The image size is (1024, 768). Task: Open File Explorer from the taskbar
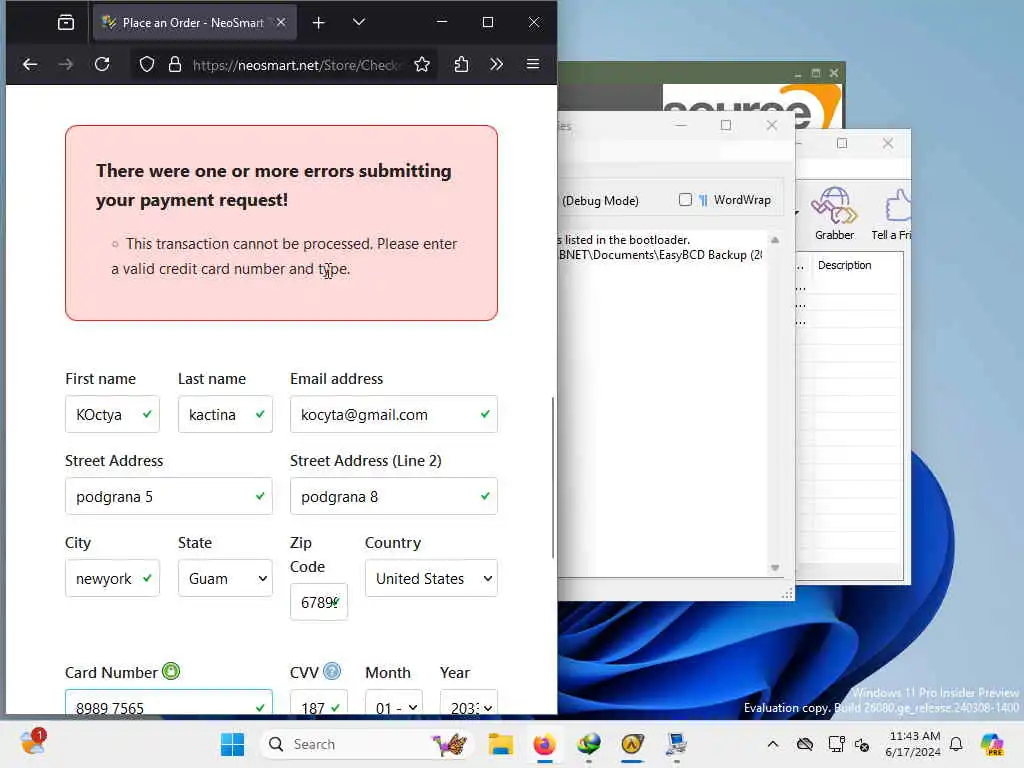(x=501, y=744)
